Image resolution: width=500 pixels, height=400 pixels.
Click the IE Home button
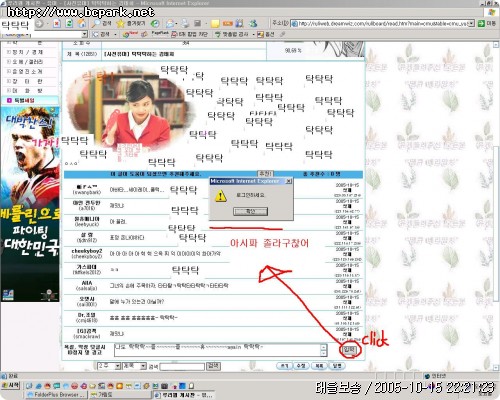tap(82, 24)
